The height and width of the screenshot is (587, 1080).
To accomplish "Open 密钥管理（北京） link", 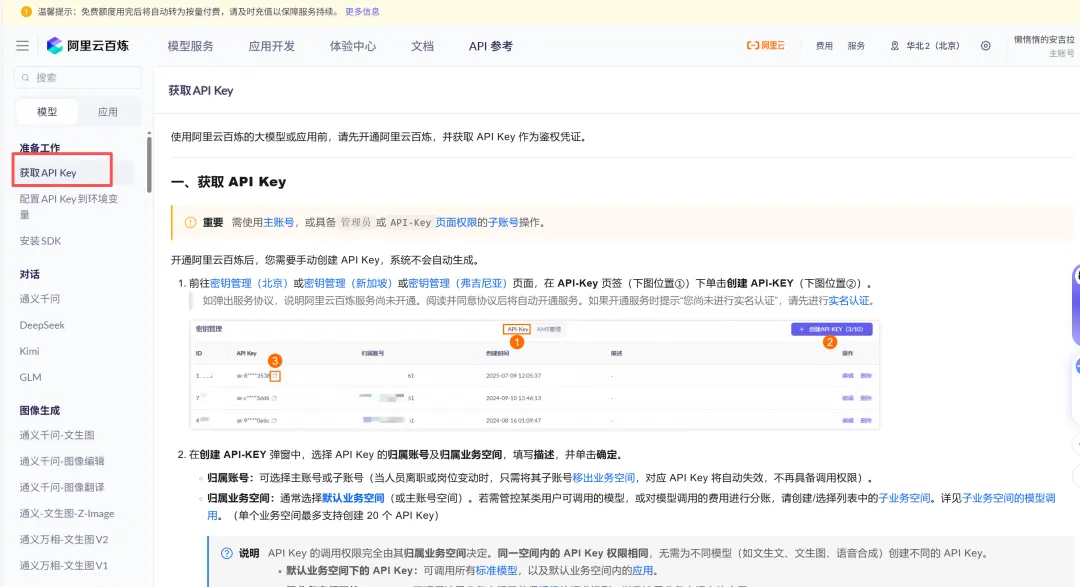I will click(249, 283).
